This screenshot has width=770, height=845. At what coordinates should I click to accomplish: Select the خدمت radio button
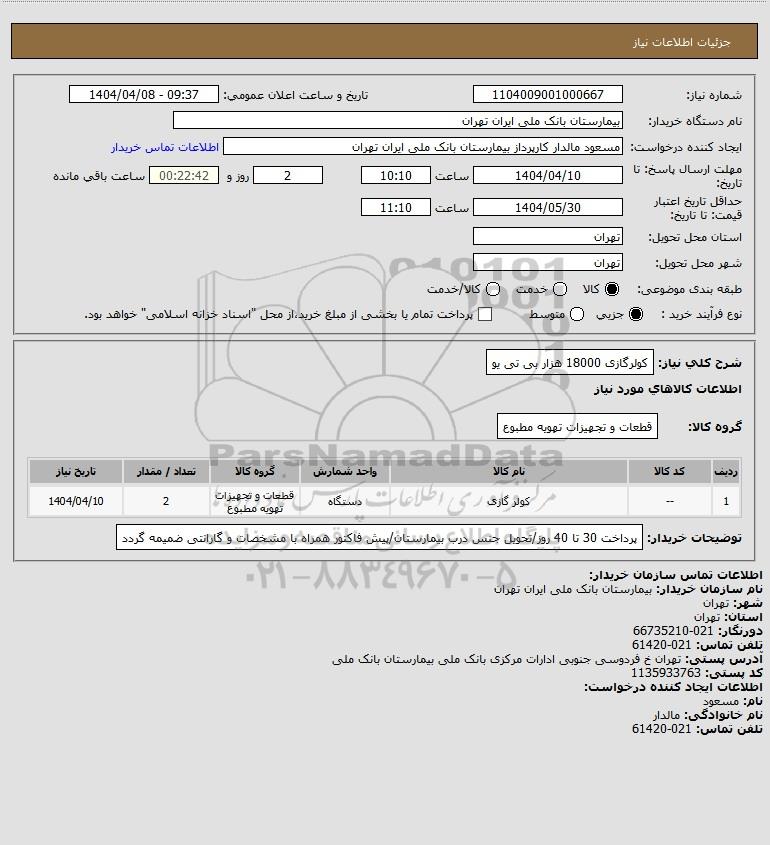point(560,289)
